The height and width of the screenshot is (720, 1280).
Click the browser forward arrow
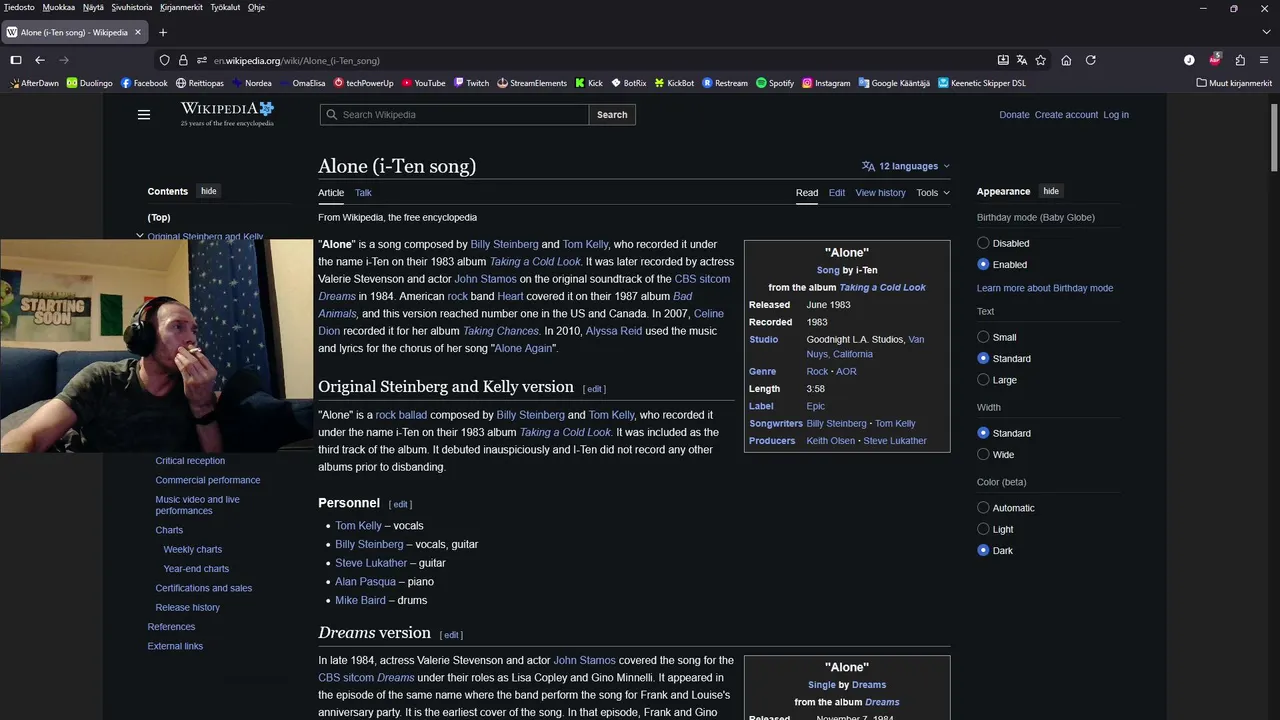pyautogui.click(x=64, y=60)
